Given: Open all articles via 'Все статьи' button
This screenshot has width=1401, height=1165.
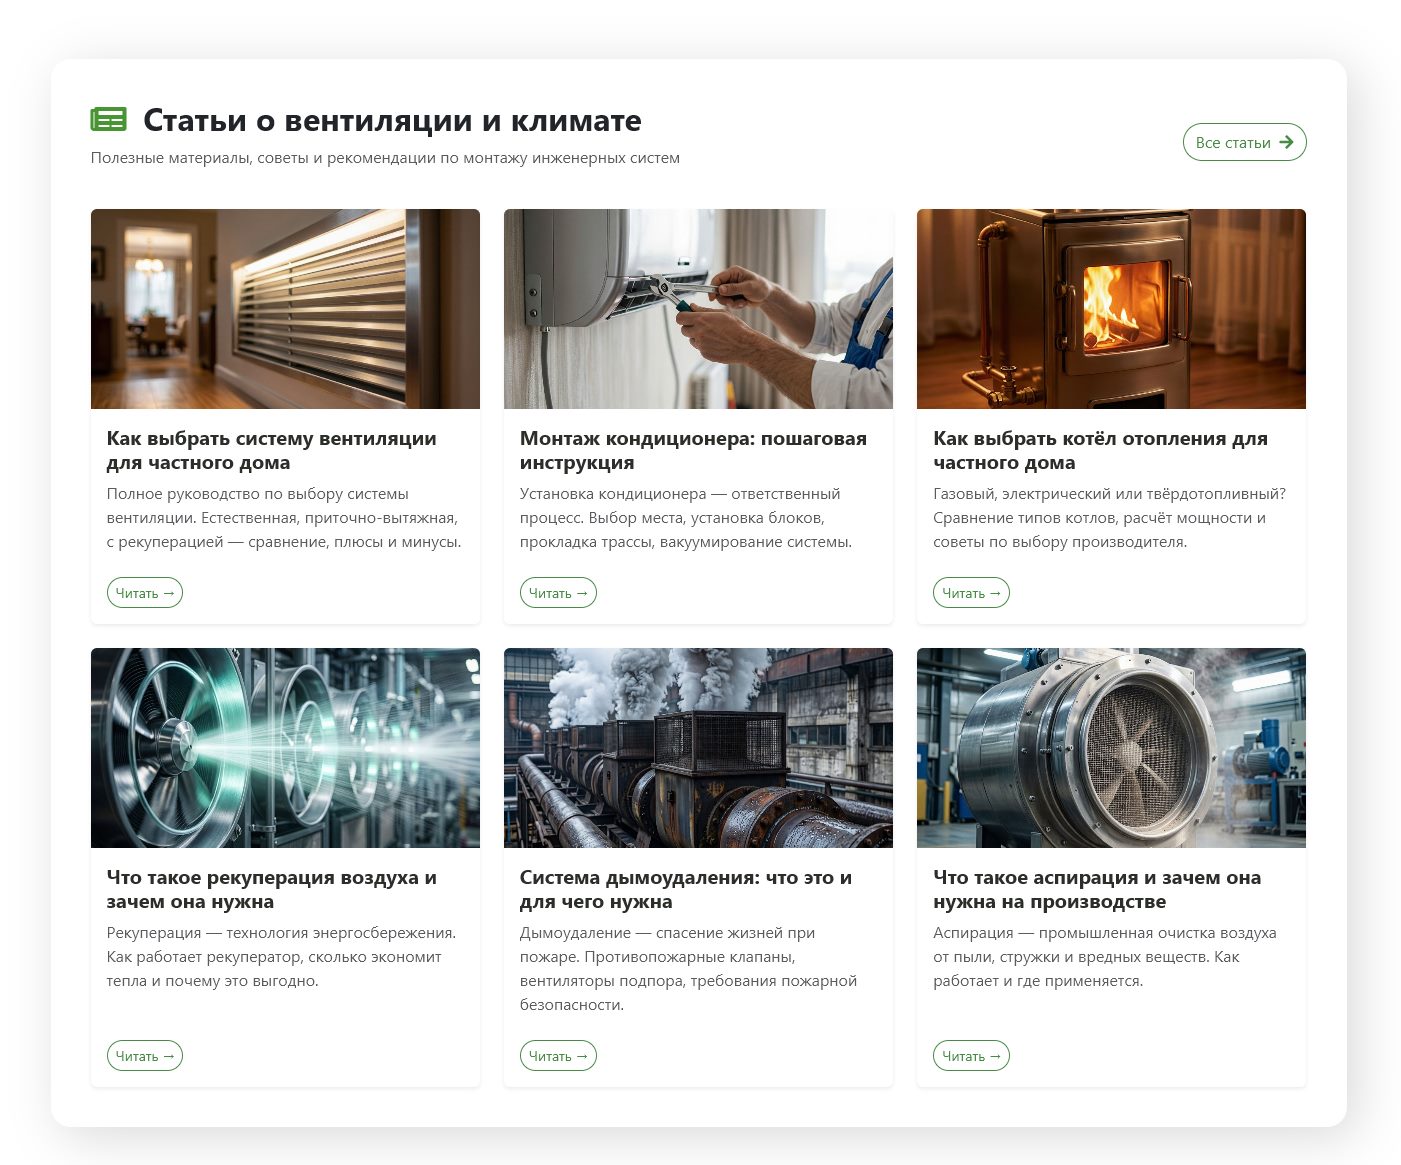Looking at the screenshot, I should [x=1244, y=142].
